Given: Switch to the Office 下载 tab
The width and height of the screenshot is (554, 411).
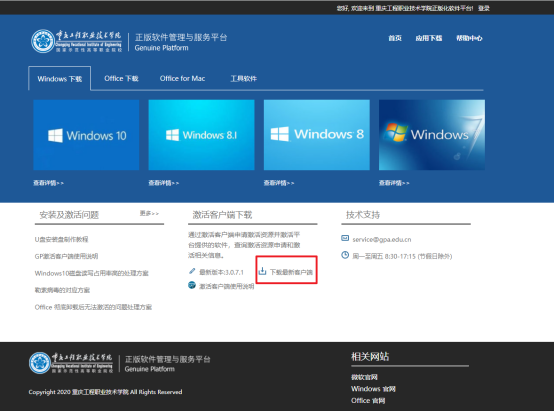Looking at the screenshot, I should coord(121,78).
